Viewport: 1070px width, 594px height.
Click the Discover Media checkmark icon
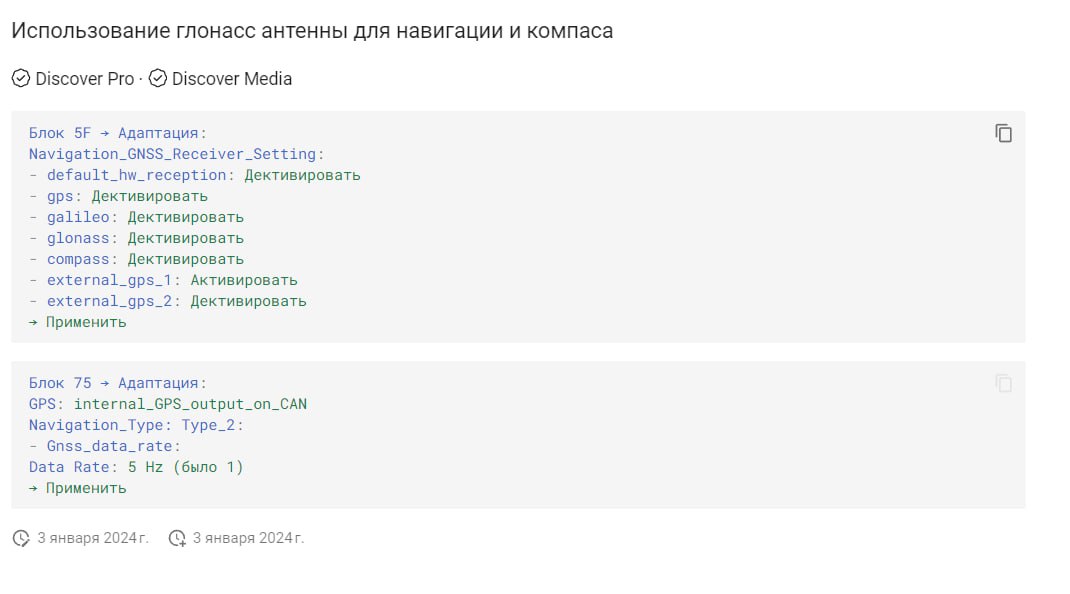pos(158,79)
